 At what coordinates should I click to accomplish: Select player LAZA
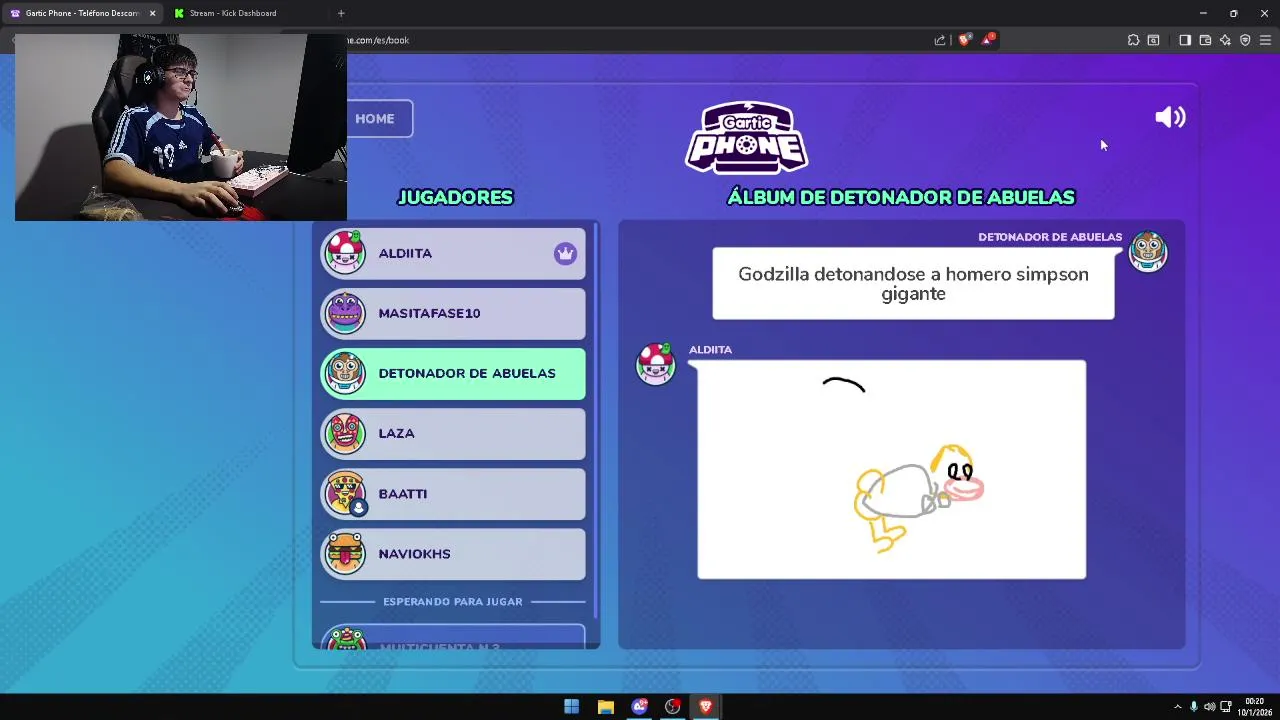click(453, 433)
